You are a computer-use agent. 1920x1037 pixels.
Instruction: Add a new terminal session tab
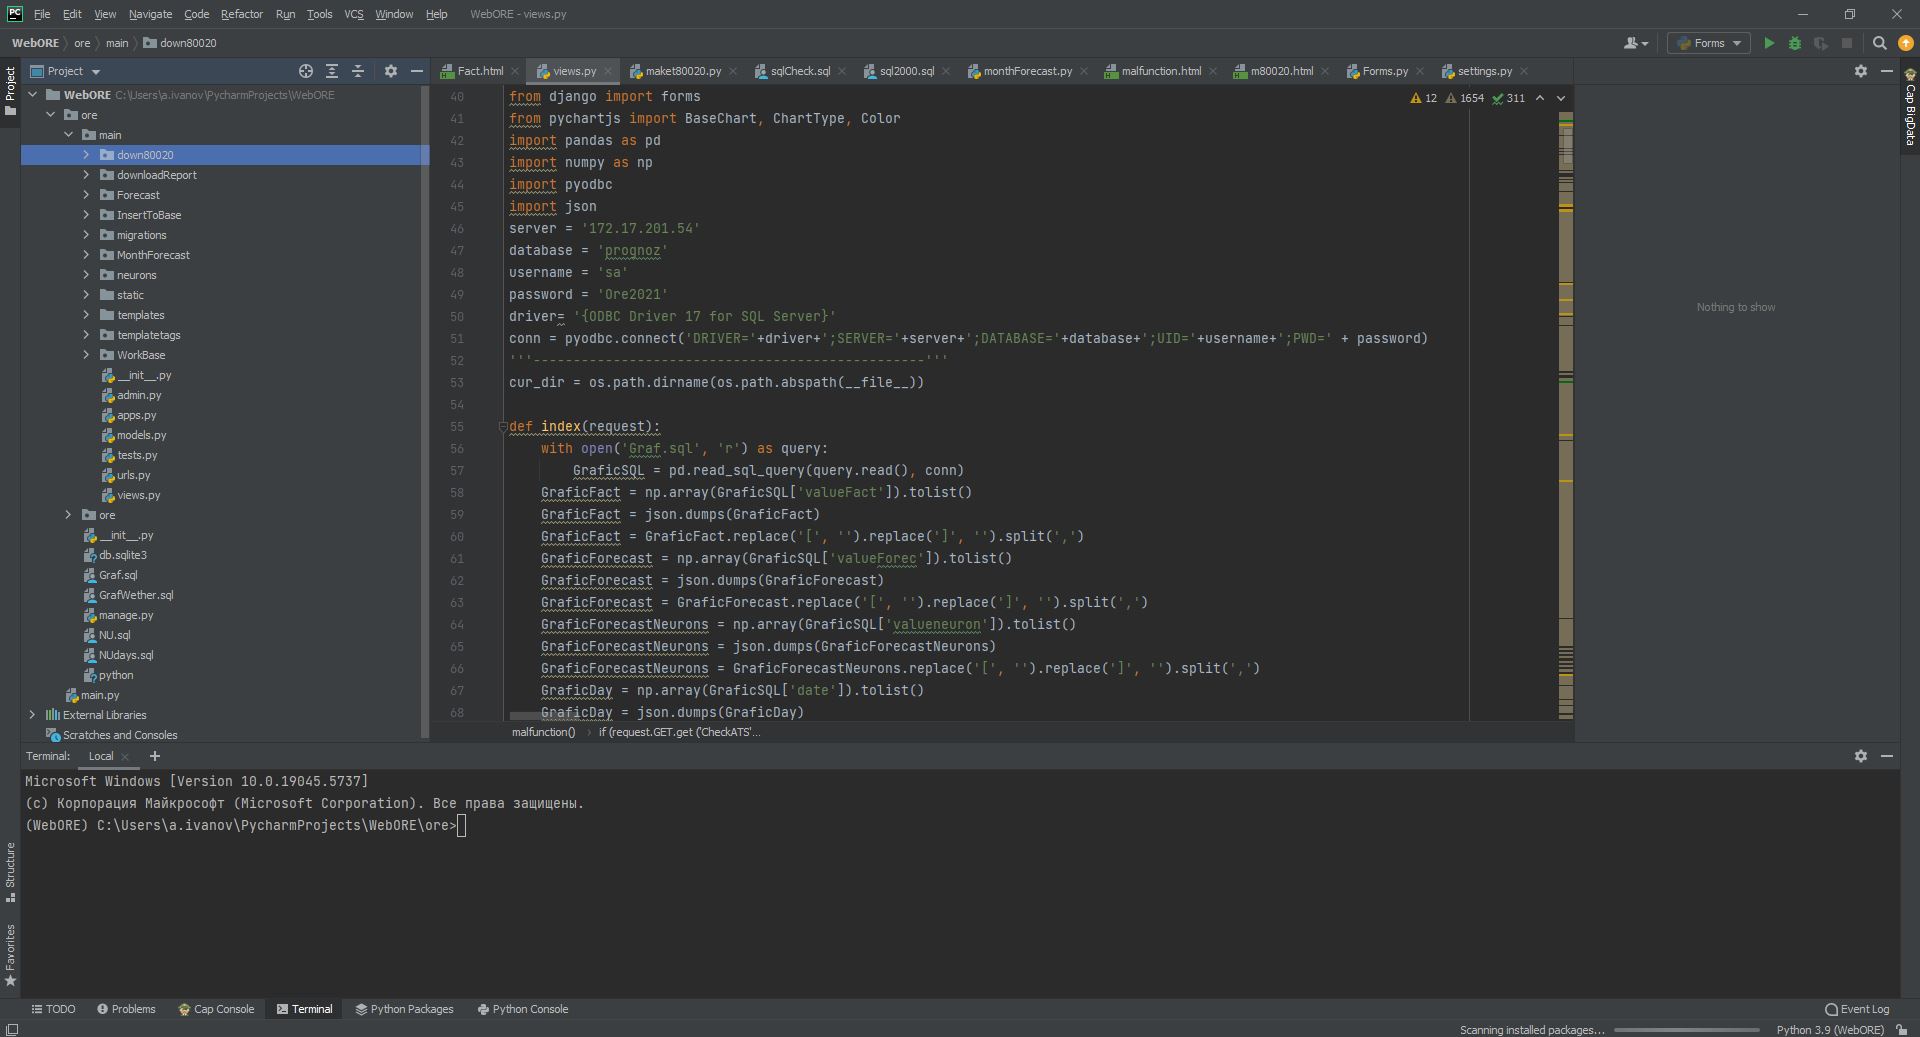pyautogui.click(x=154, y=756)
